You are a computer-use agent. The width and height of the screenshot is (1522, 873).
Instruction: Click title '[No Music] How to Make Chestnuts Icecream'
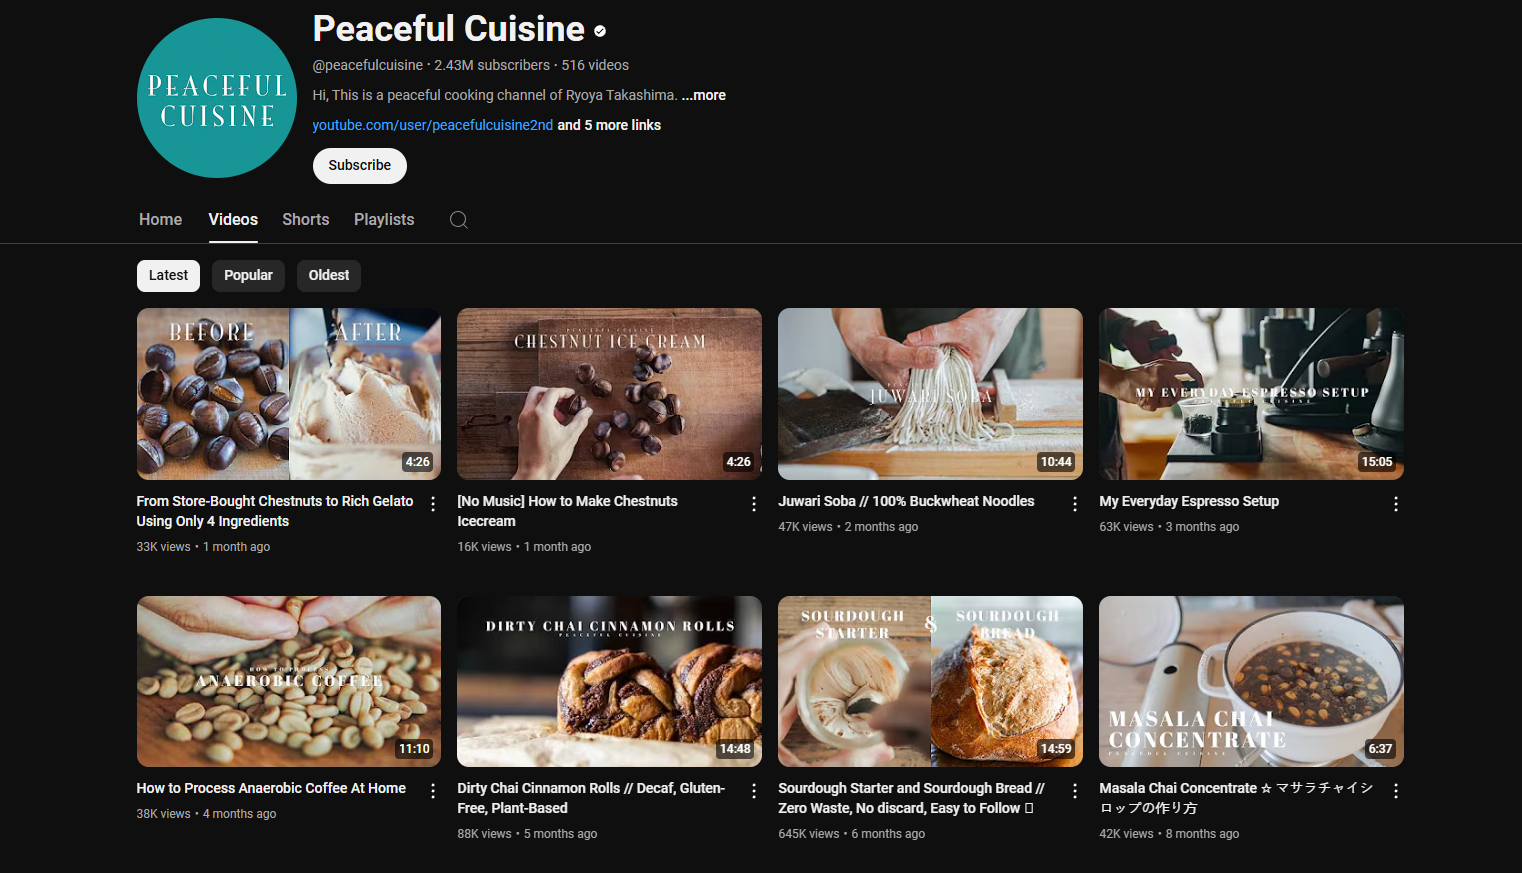567,511
